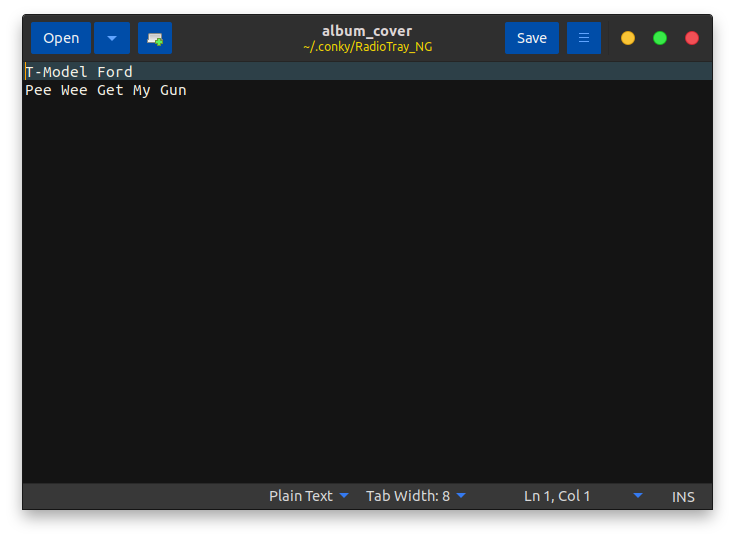Save the album_cover file
Screen dimensions: 735x540
pyautogui.click(x=532, y=38)
